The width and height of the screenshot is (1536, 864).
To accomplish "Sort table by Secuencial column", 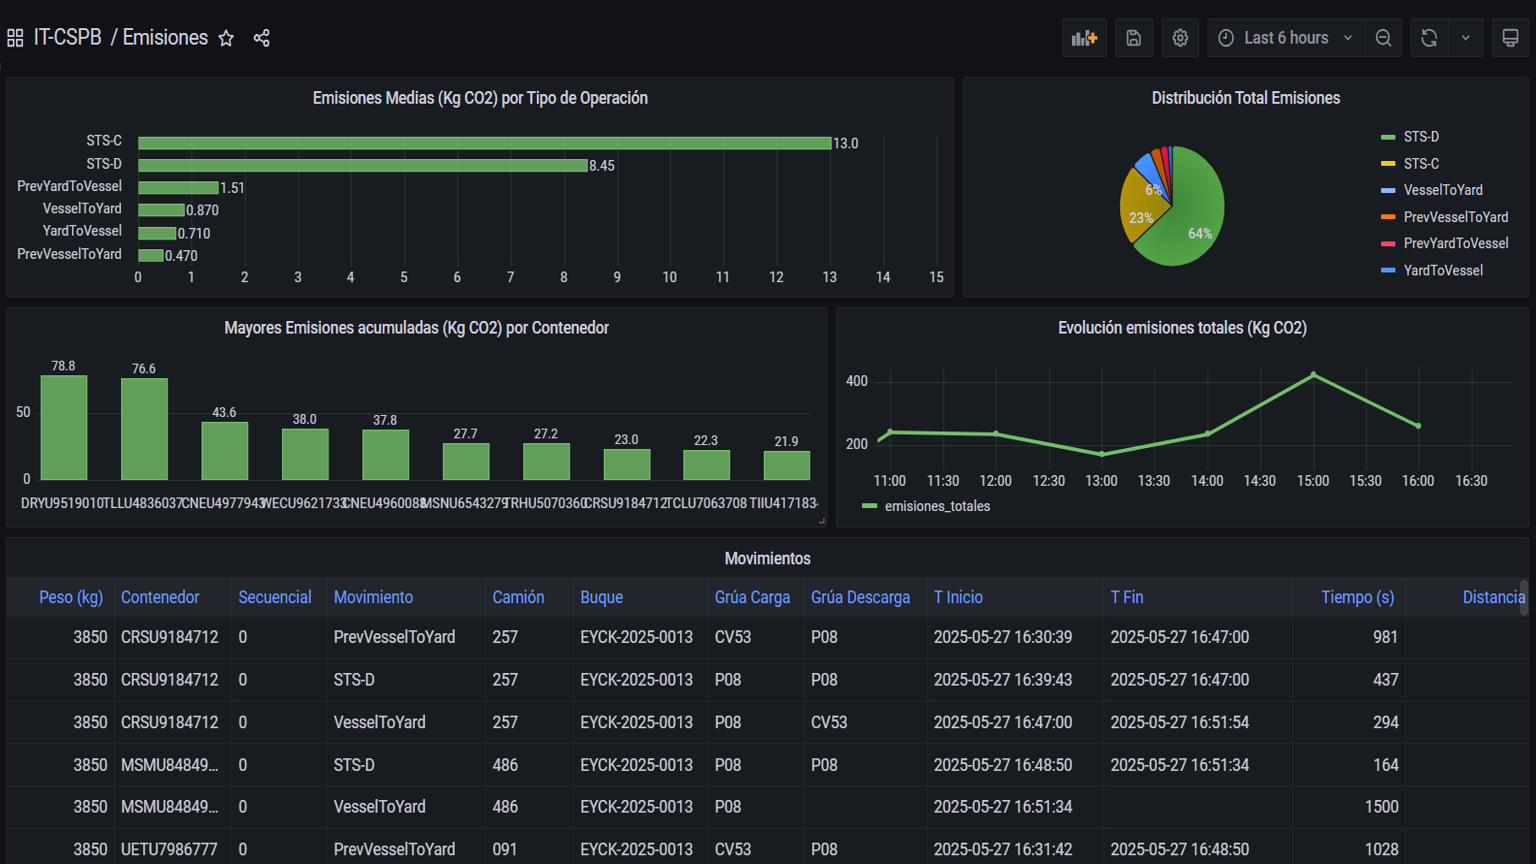I will tap(275, 597).
